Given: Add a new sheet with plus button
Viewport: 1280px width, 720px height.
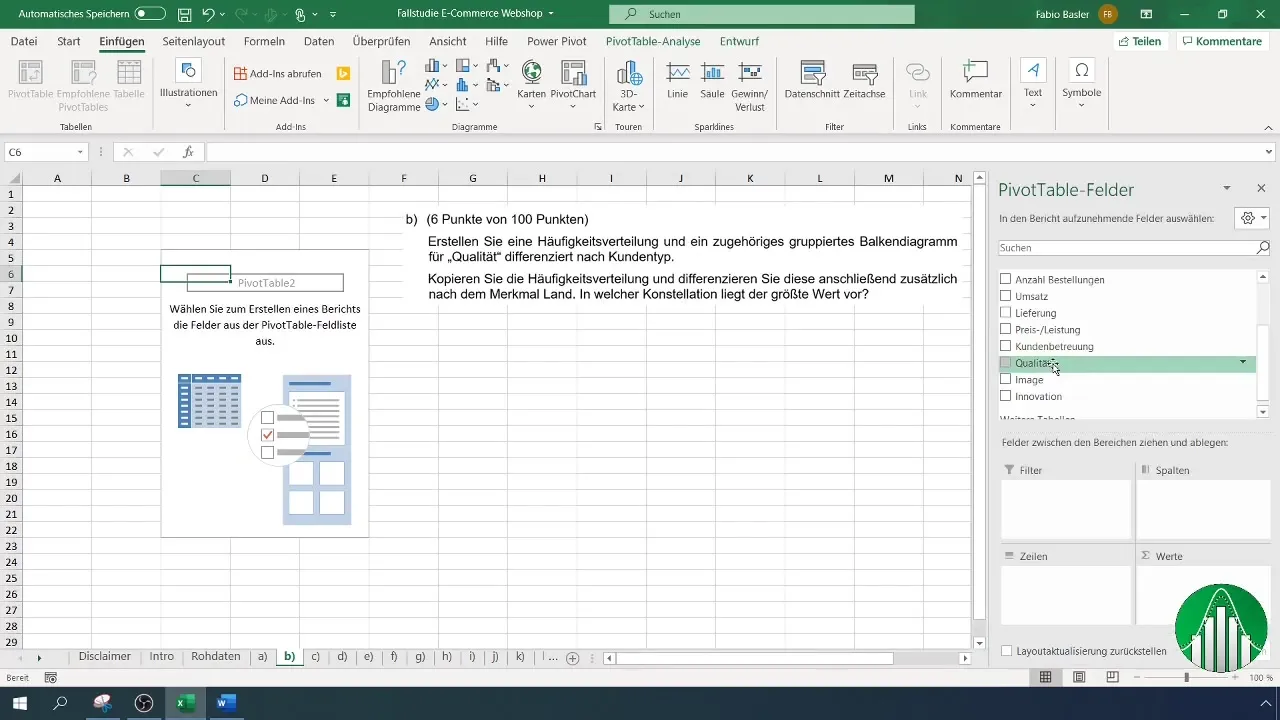Looking at the screenshot, I should click(x=573, y=658).
